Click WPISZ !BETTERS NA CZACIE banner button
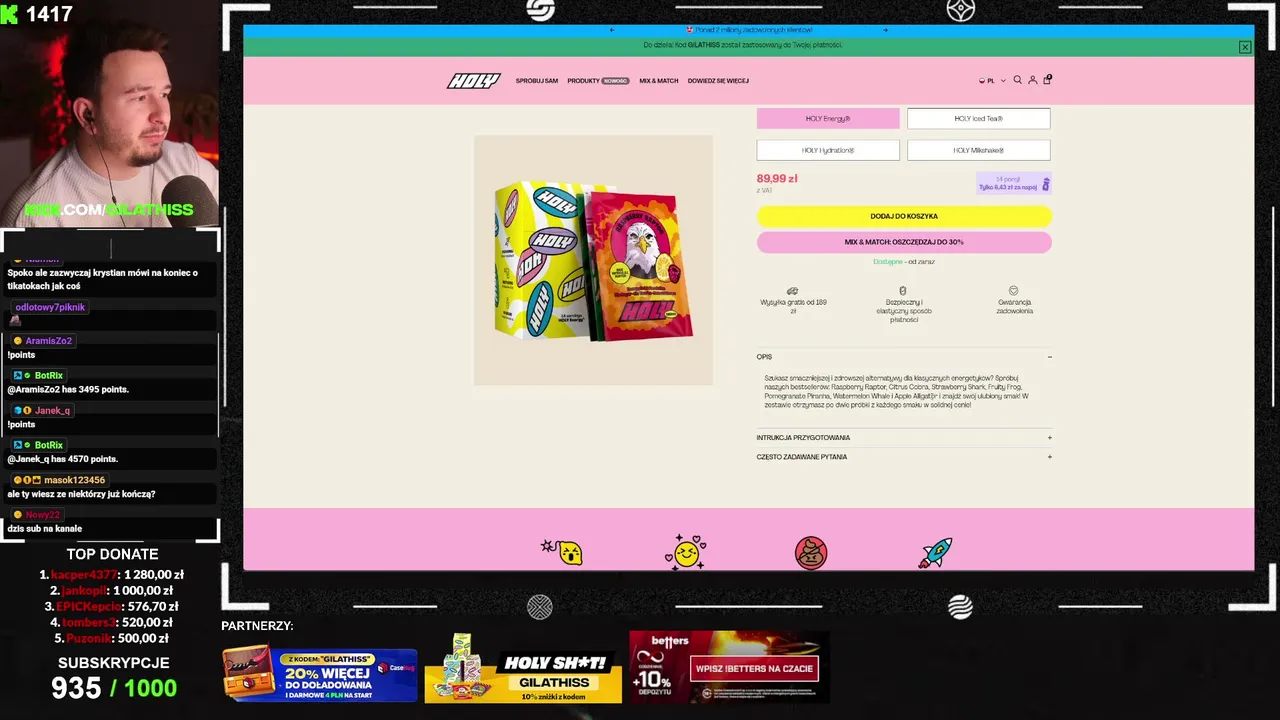The image size is (1280, 720). click(754, 668)
